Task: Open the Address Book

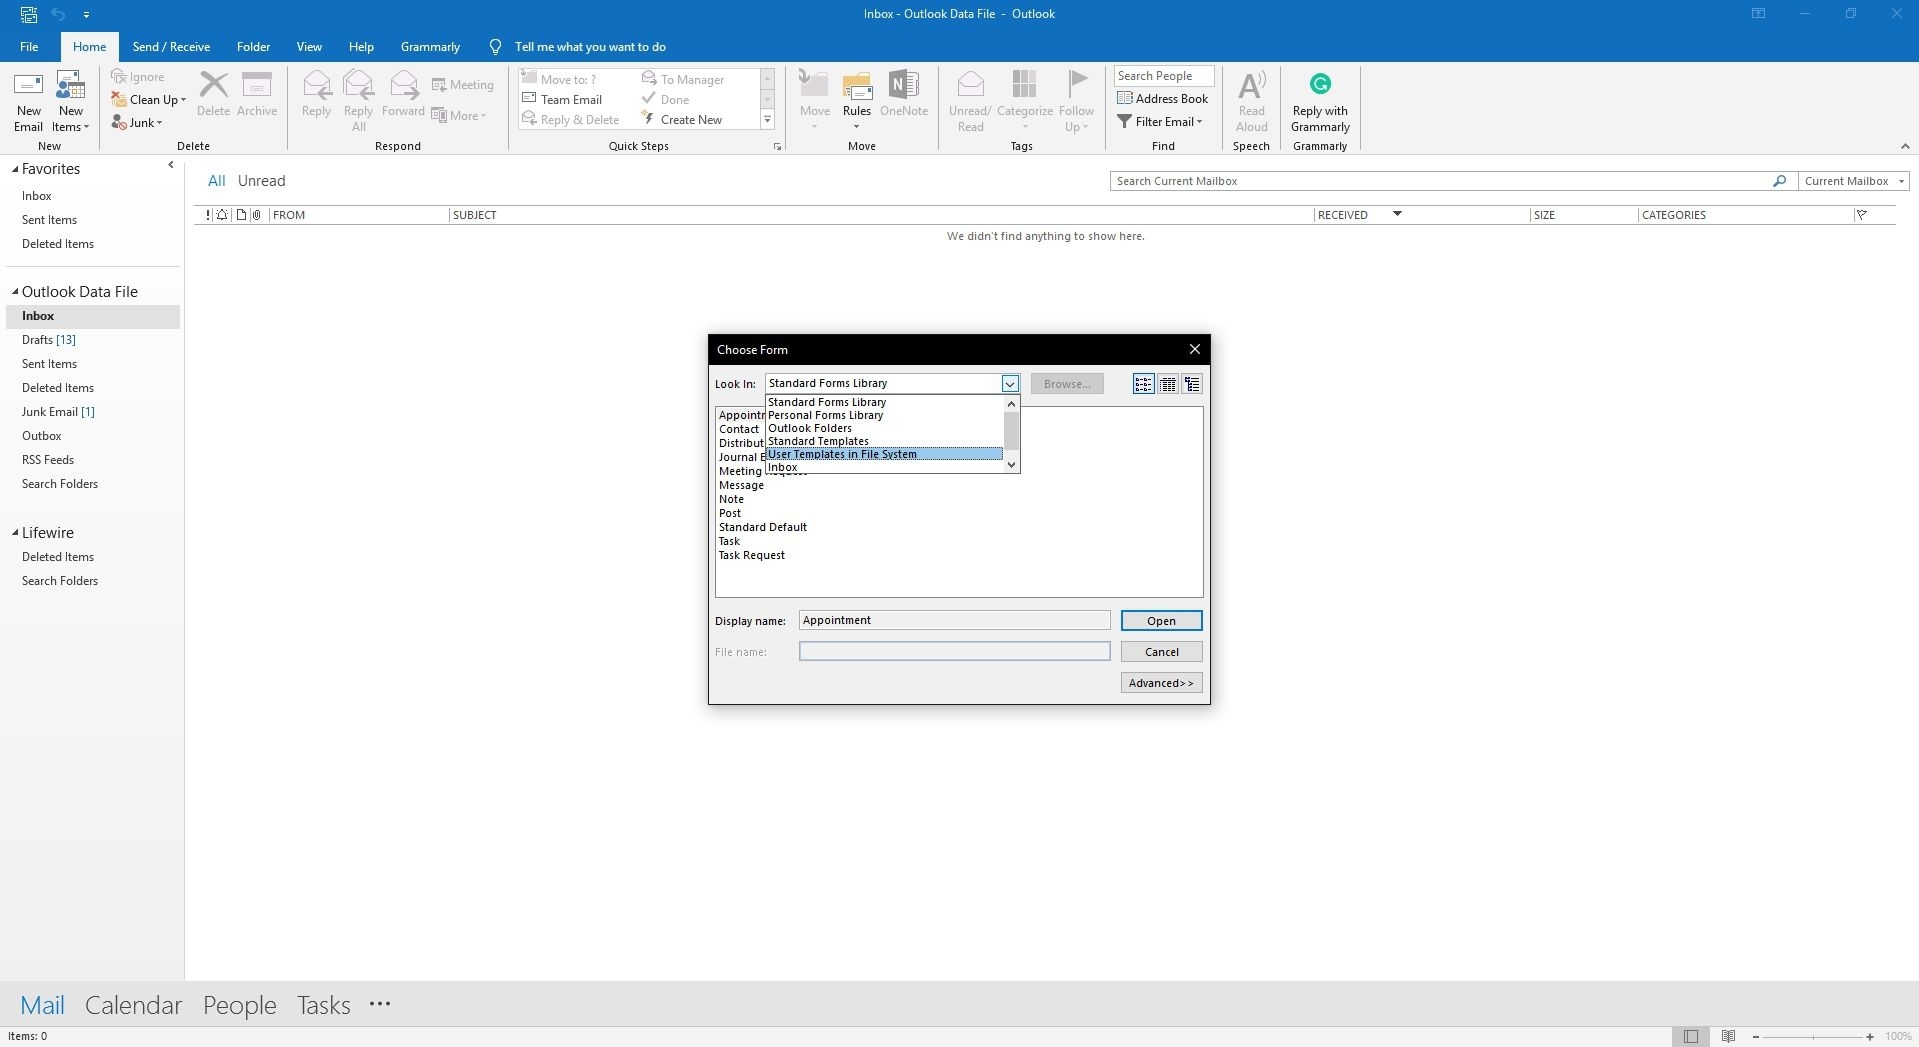Action: [x=1163, y=99]
